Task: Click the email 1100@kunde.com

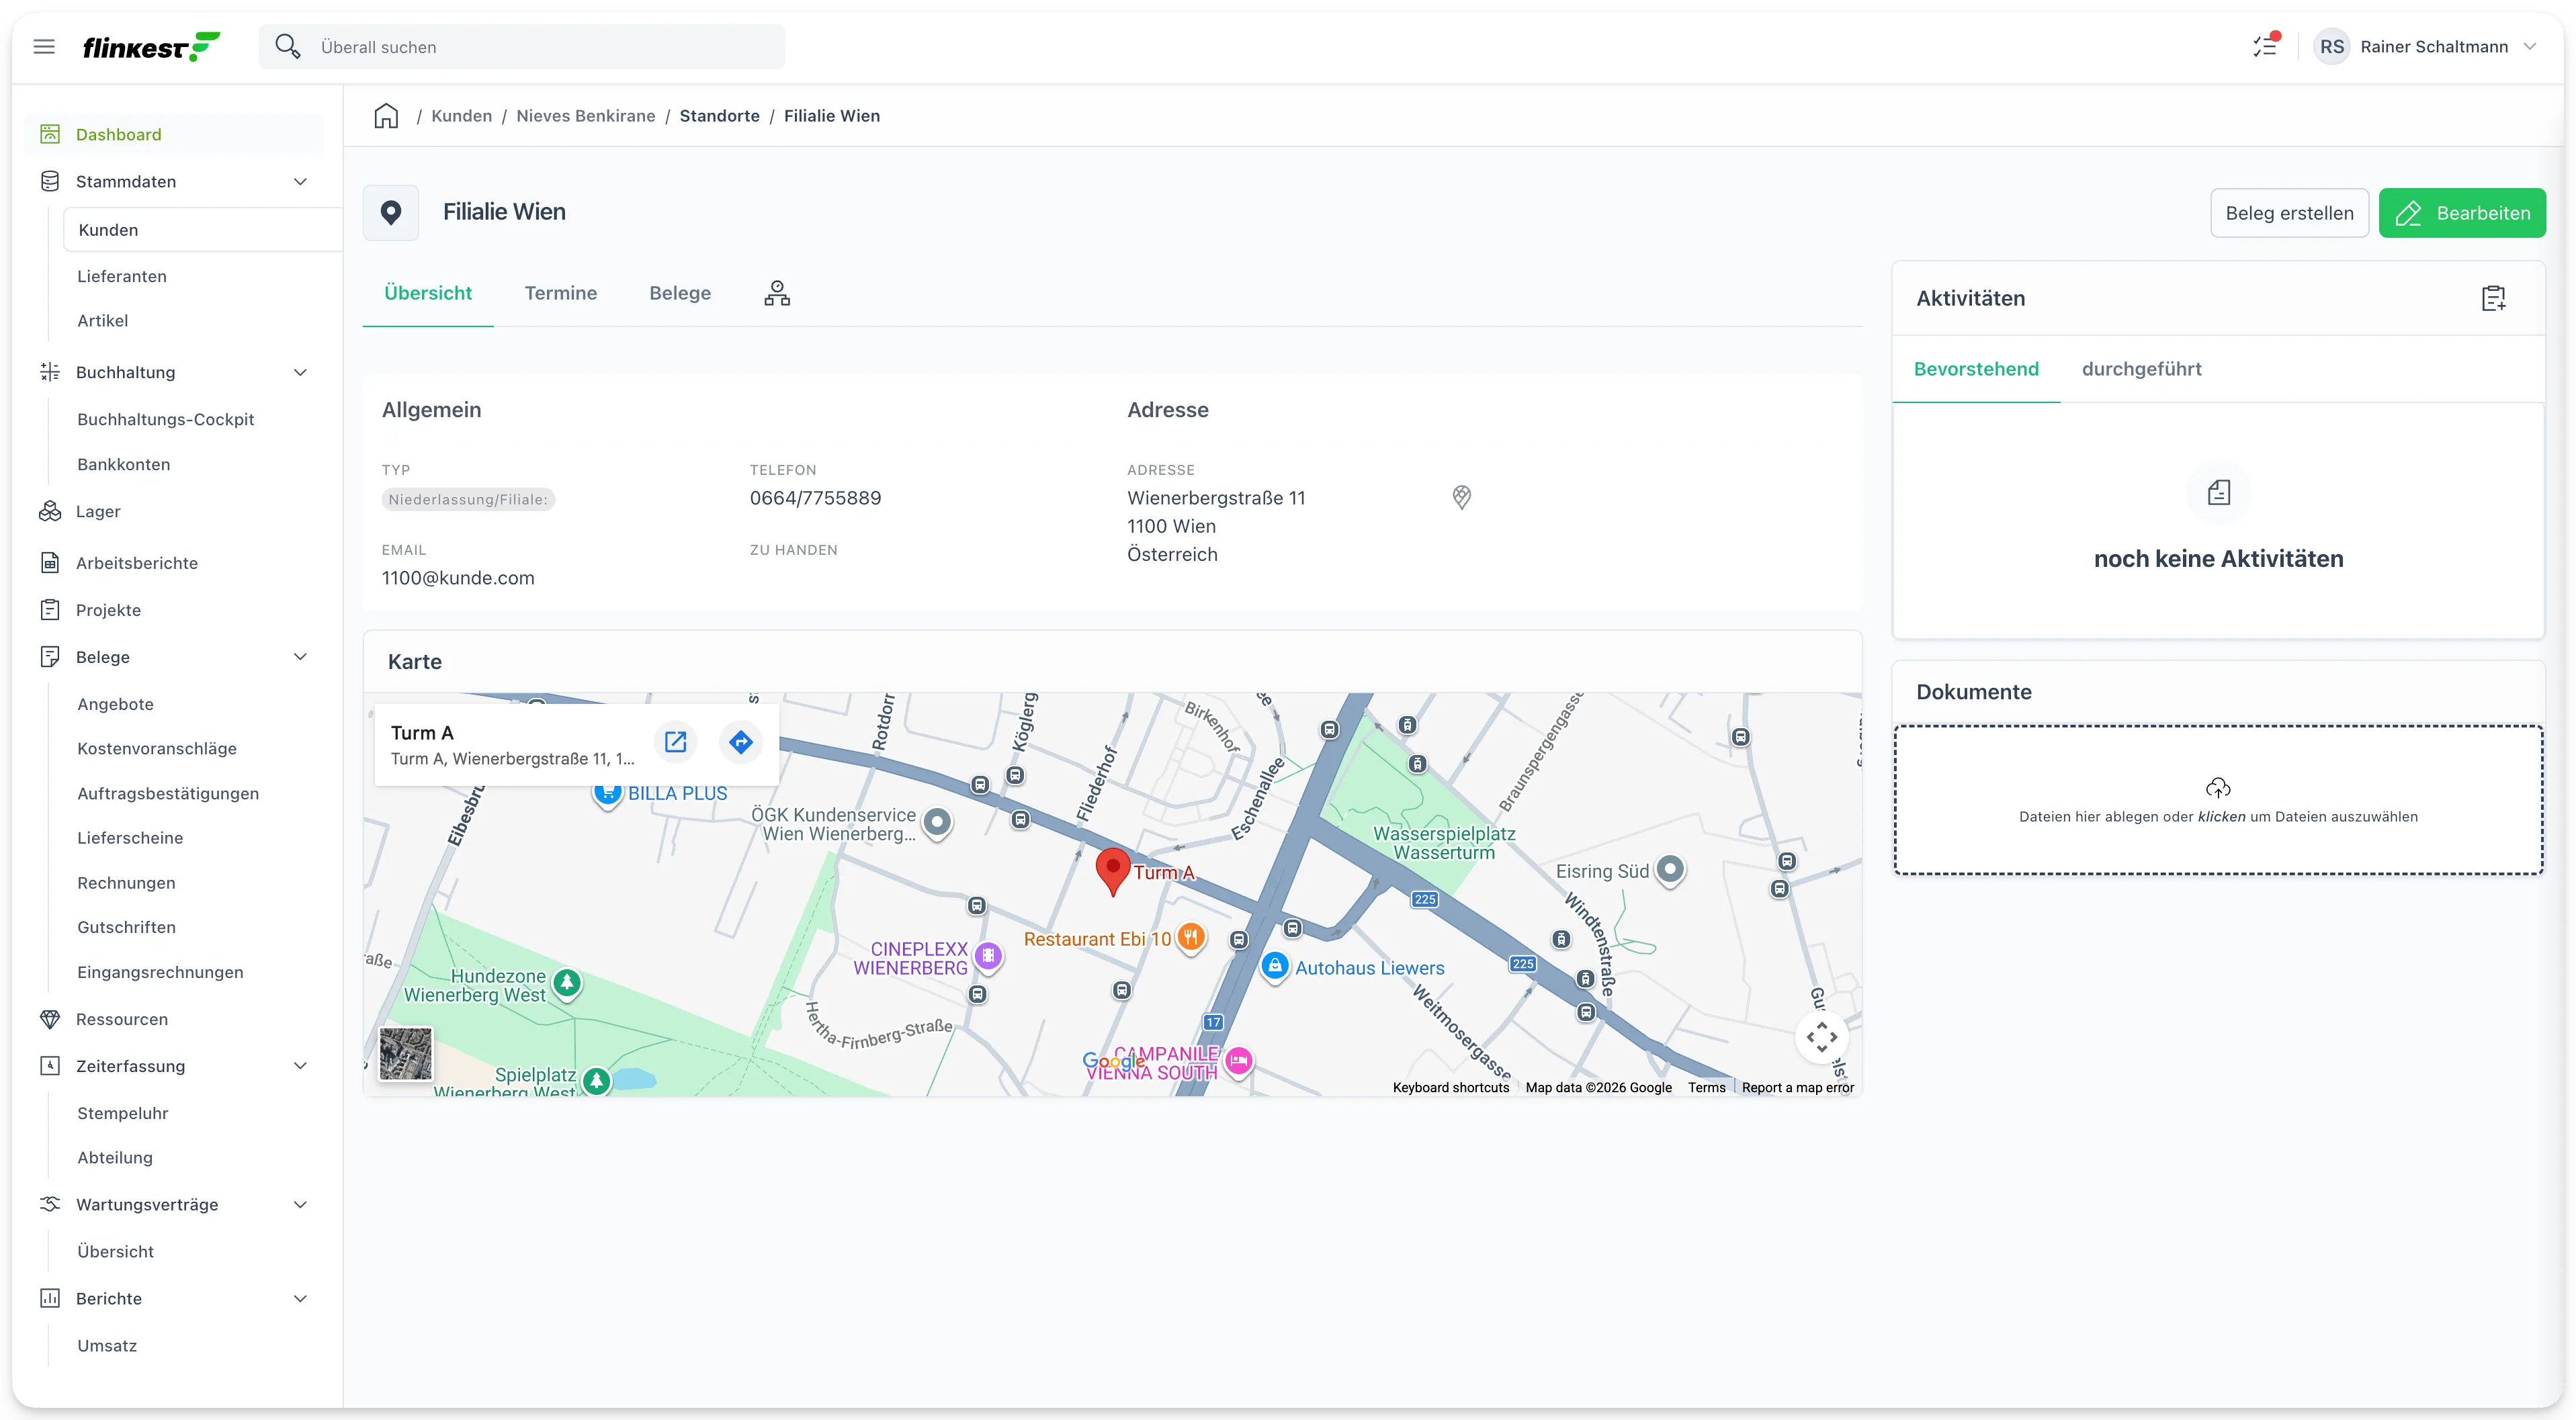Action: 458,578
